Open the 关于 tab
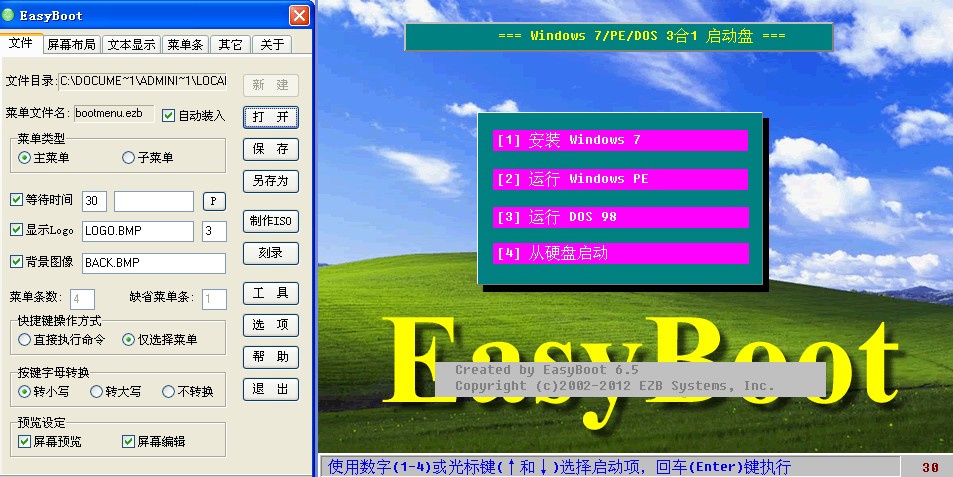953x477 pixels. 272,44
